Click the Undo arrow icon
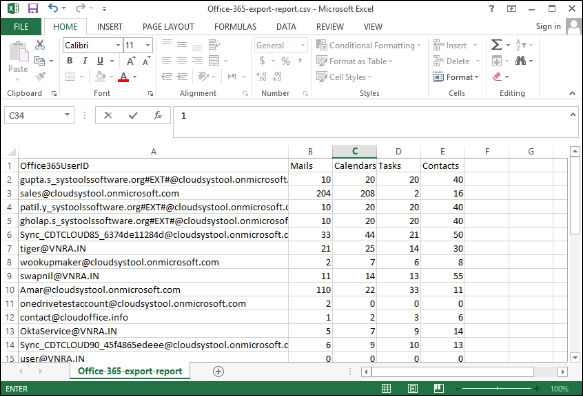Image resolution: width=583 pixels, height=396 pixels. (x=53, y=8)
